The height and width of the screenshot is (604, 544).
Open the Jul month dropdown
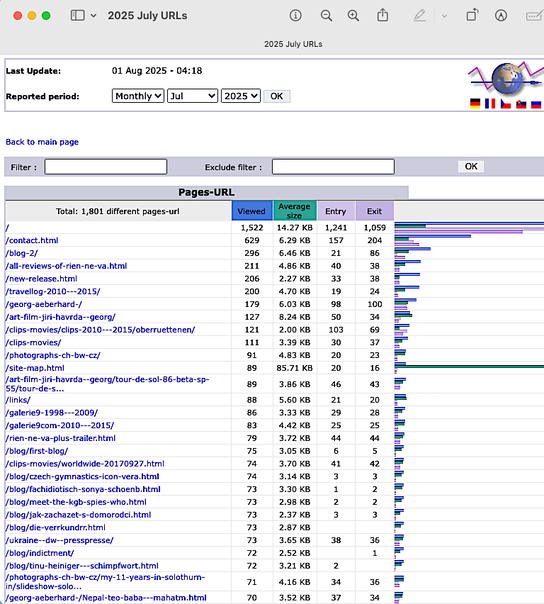coord(192,96)
